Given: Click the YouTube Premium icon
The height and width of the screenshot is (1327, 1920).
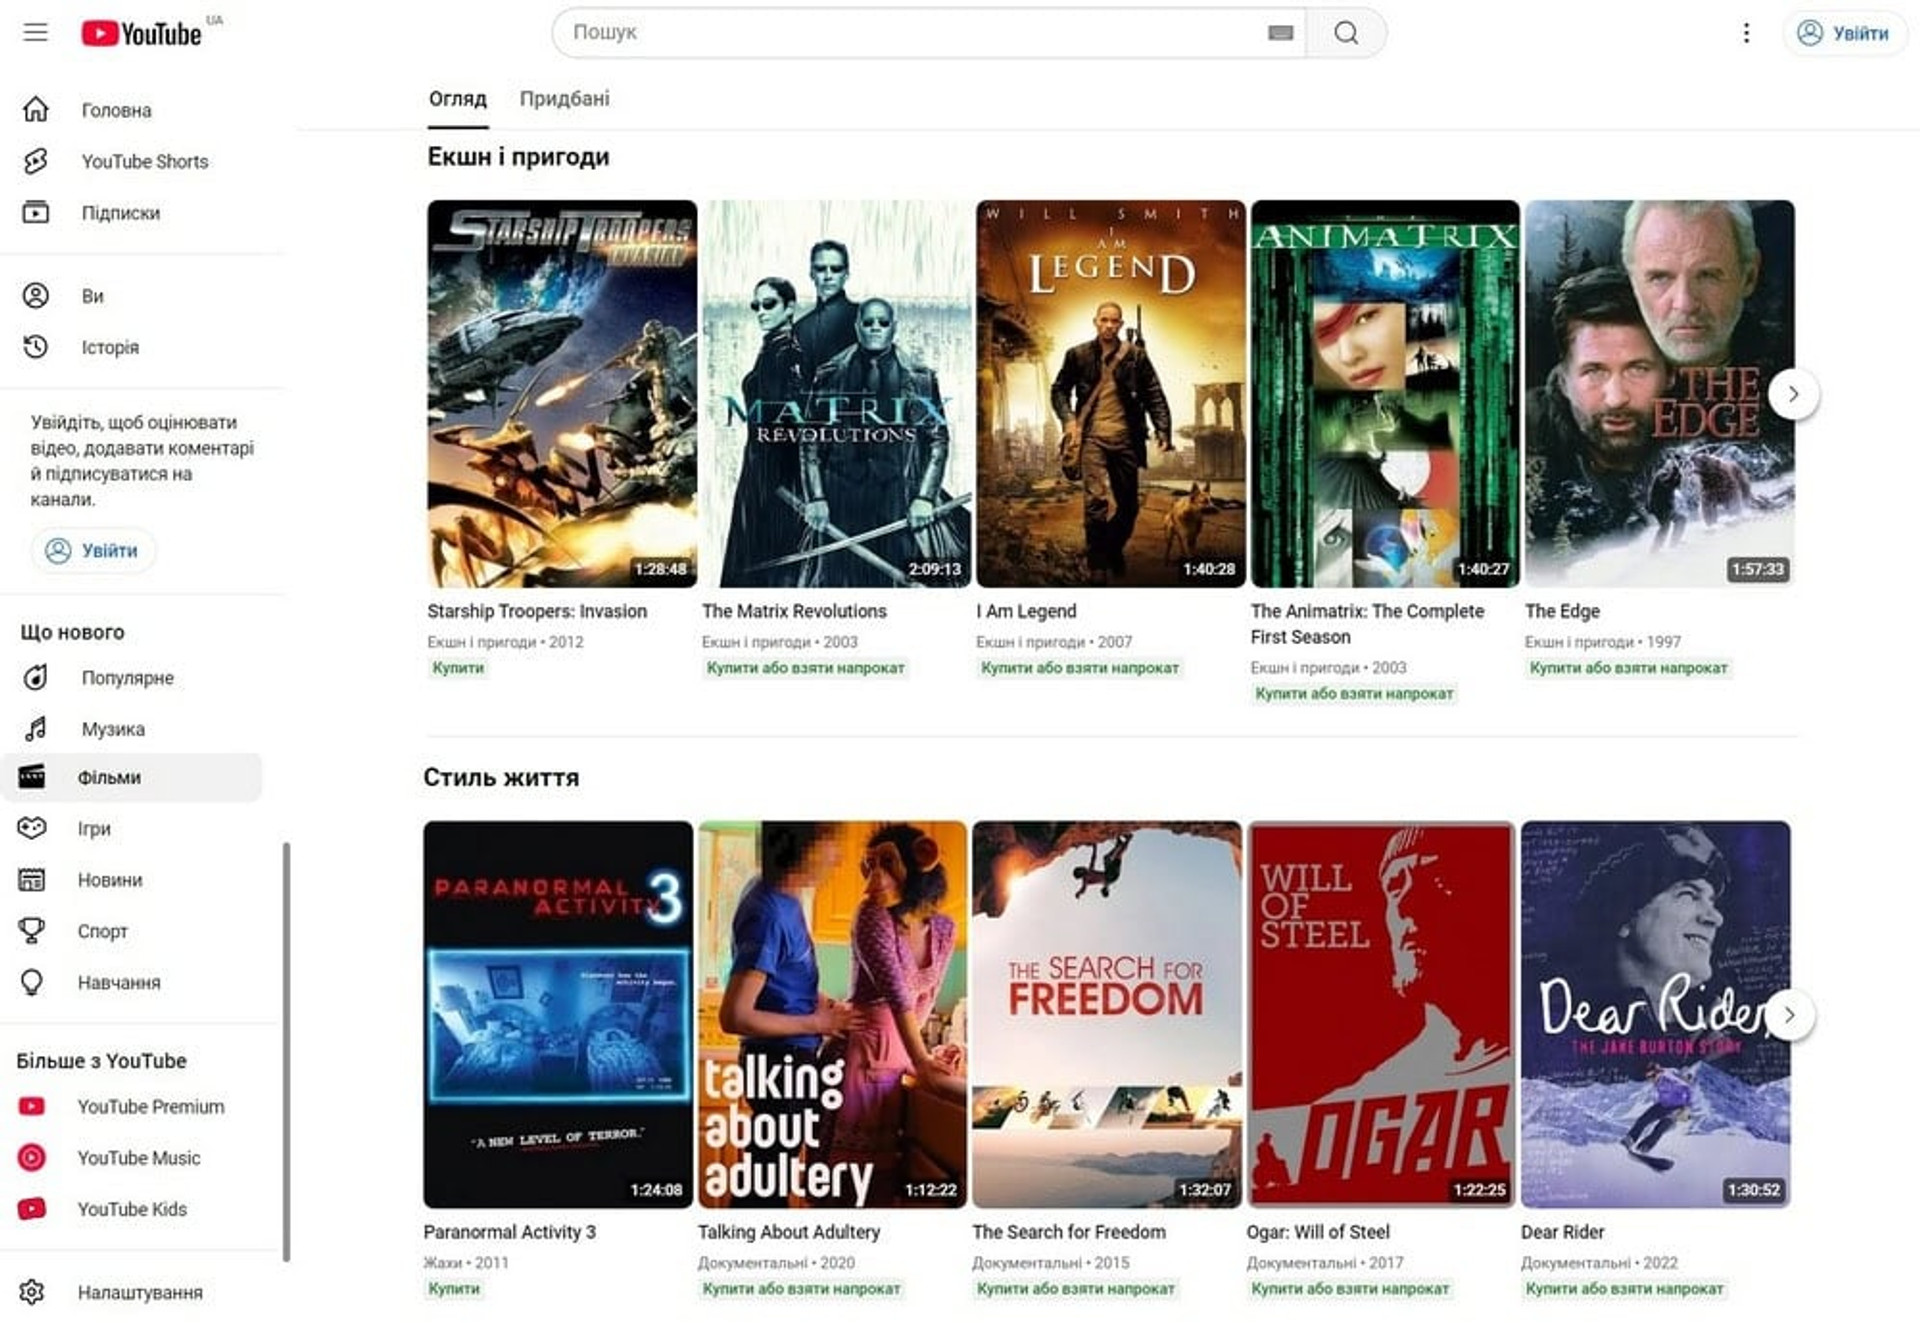Looking at the screenshot, I should (x=32, y=1106).
